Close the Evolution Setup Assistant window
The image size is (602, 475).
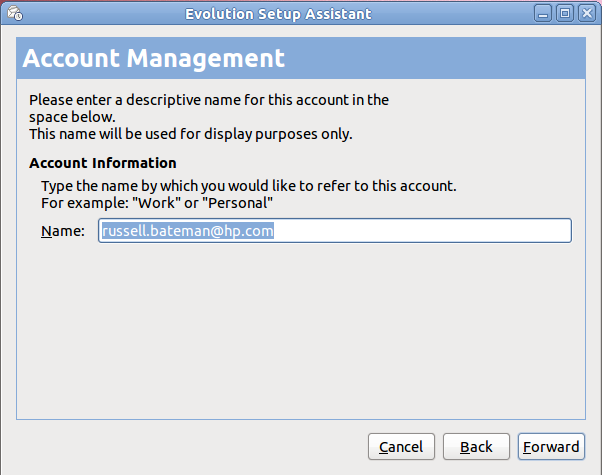click(587, 13)
